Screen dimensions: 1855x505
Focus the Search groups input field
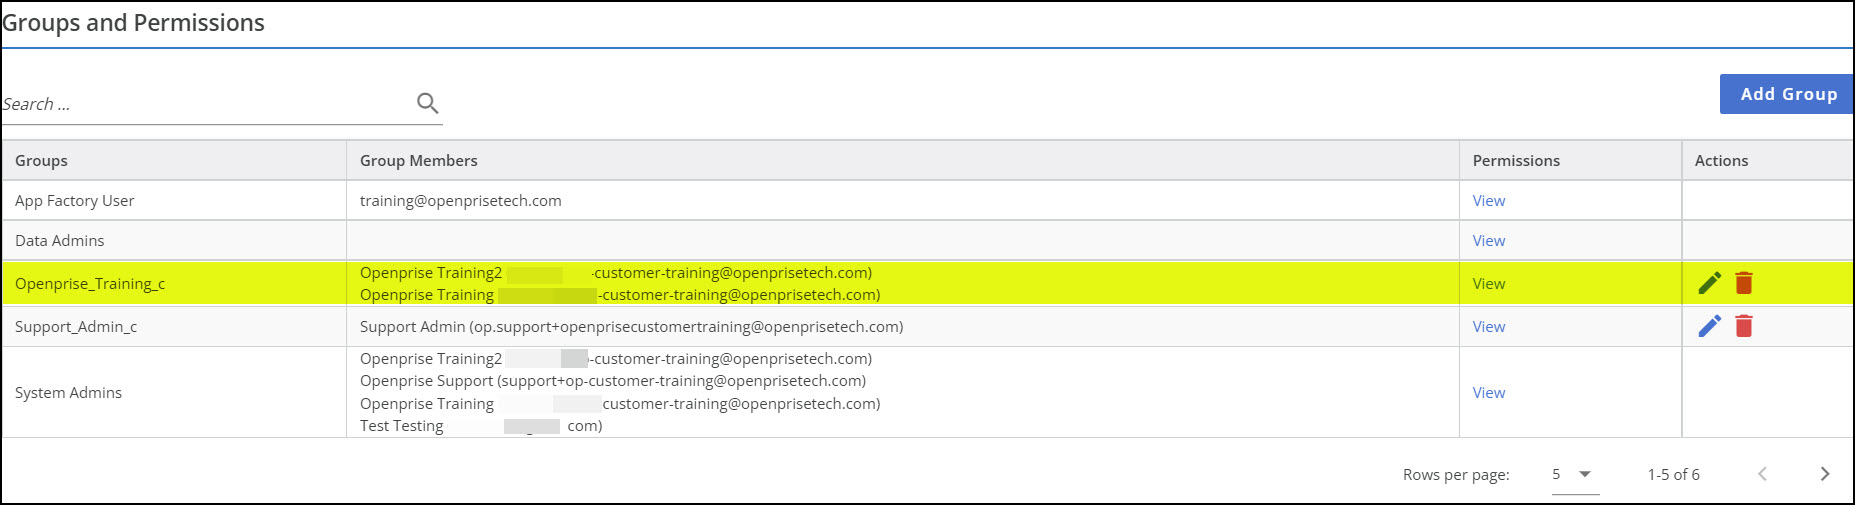click(x=205, y=104)
